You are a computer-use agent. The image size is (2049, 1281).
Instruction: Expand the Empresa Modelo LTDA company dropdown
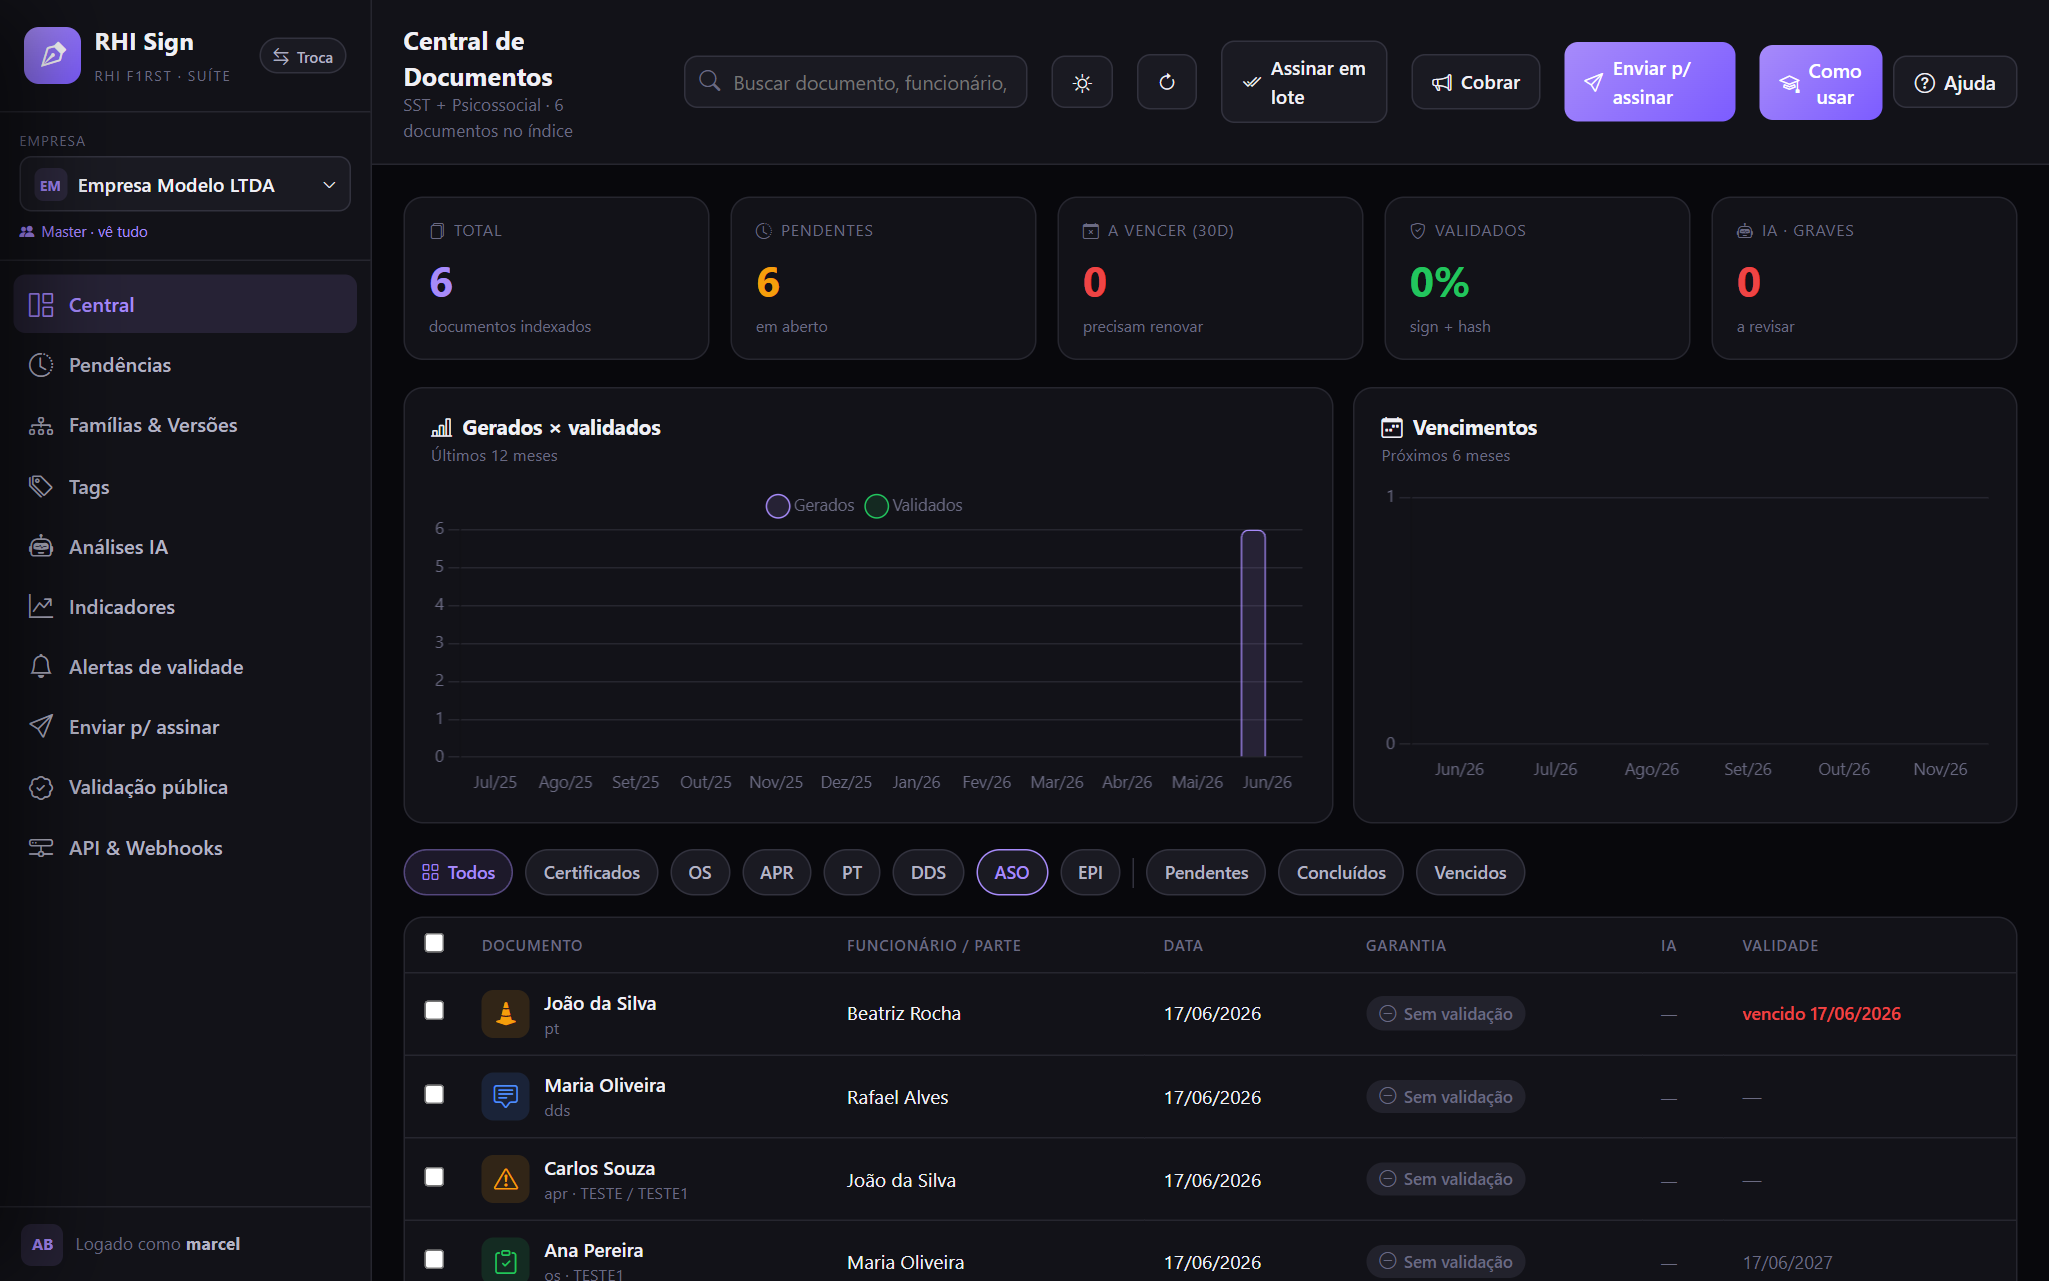[185, 185]
